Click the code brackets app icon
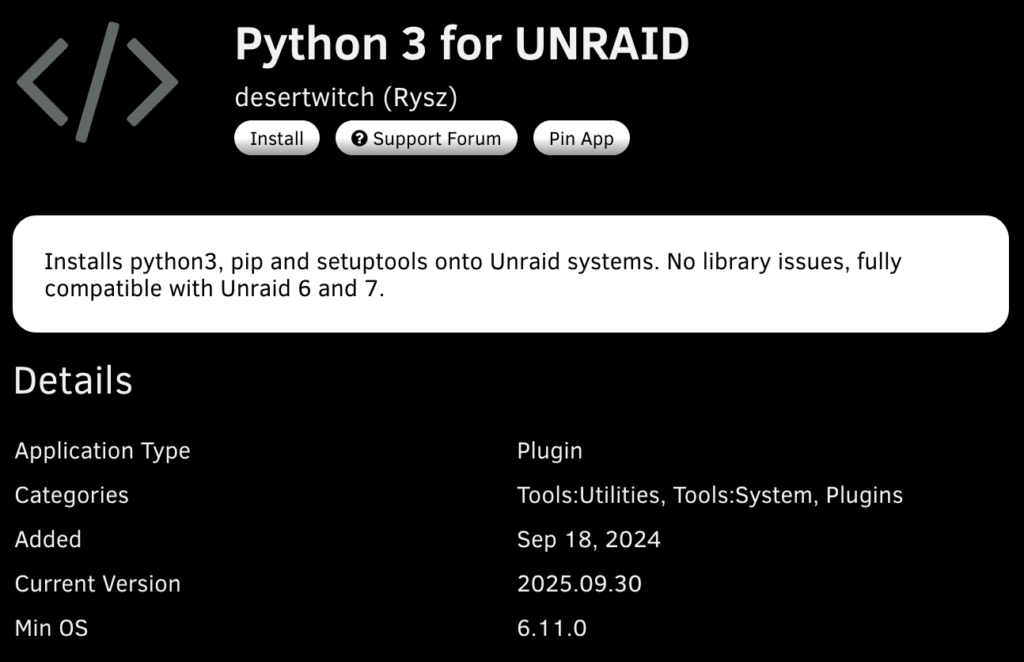This screenshot has width=1024, height=662. pyautogui.click(x=97, y=81)
